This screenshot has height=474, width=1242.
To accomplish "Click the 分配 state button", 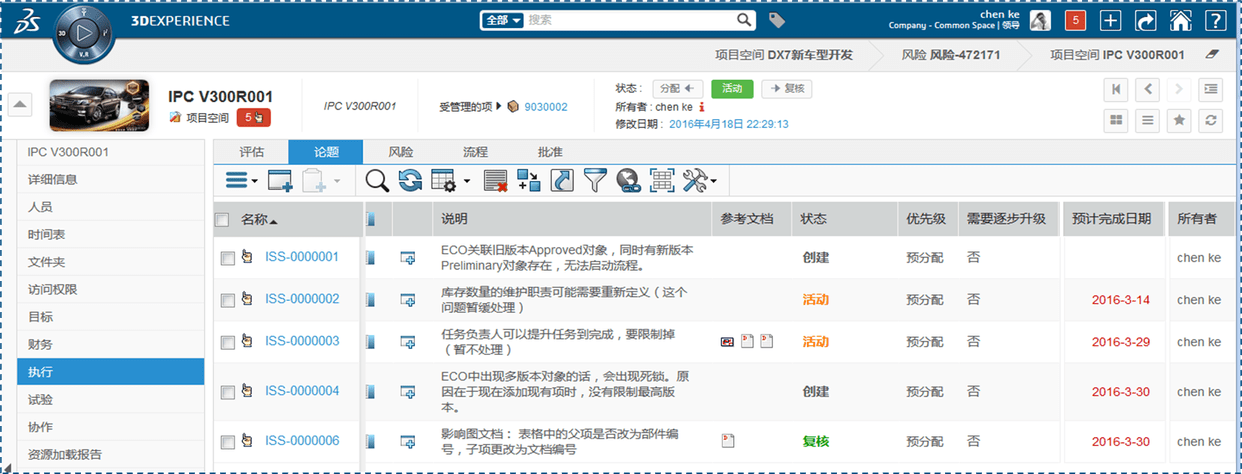I will coord(678,88).
